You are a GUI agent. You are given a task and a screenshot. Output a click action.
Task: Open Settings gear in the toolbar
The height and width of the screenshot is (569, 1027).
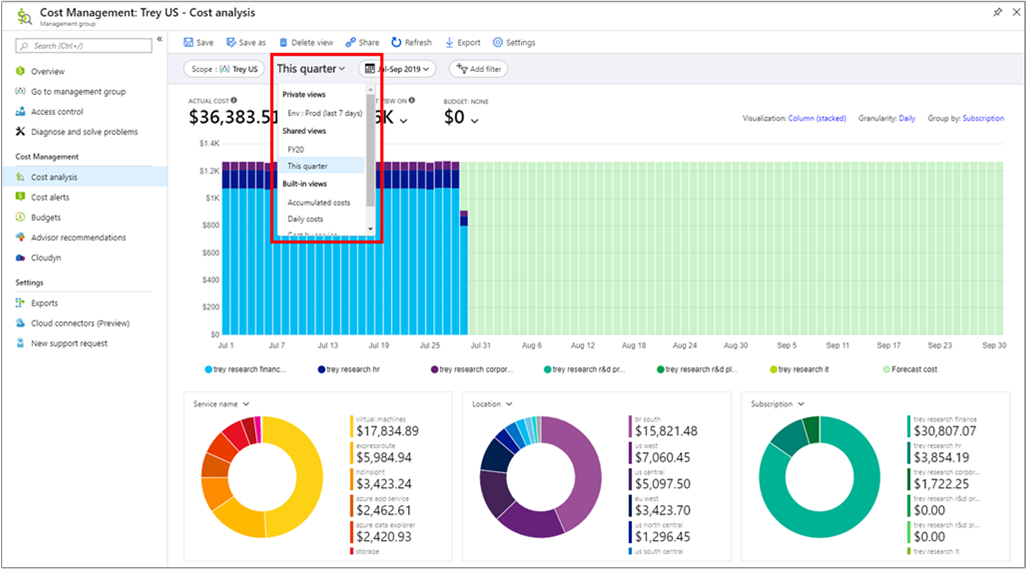(498, 43)
